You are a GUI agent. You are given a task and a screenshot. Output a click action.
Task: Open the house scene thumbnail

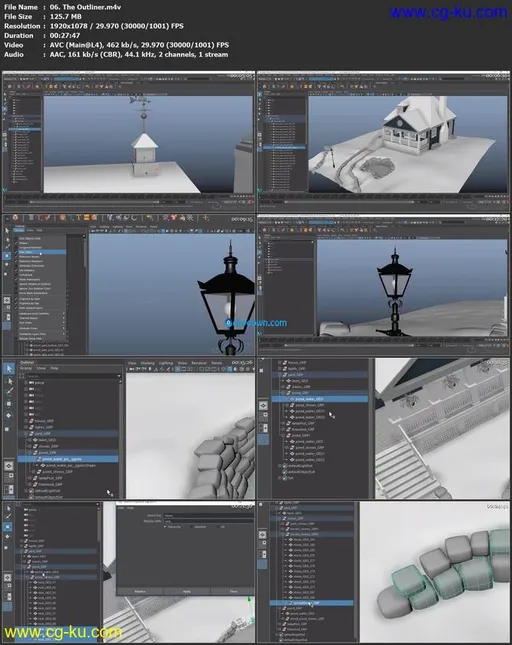(x=383, y=140)
